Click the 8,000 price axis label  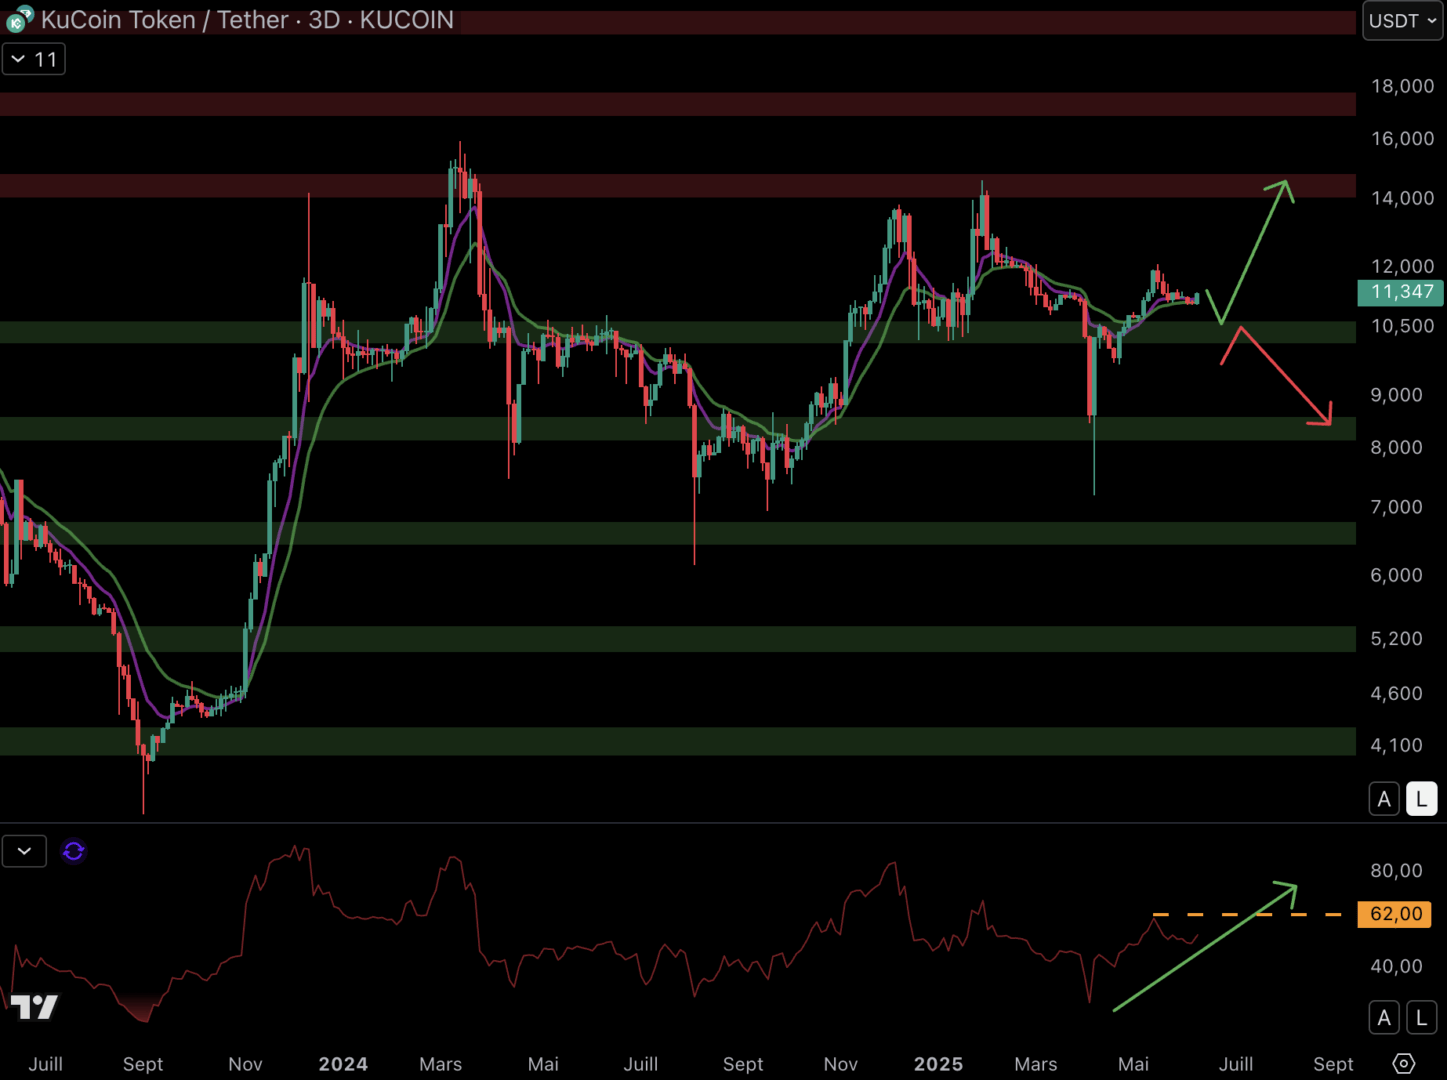(1396, 447)
